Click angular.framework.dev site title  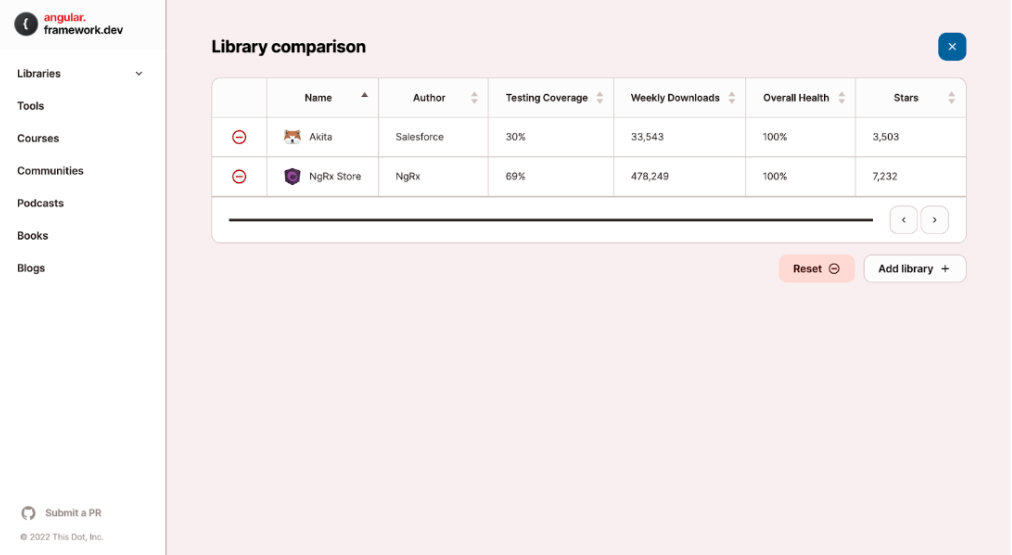(x=83, y=24)
